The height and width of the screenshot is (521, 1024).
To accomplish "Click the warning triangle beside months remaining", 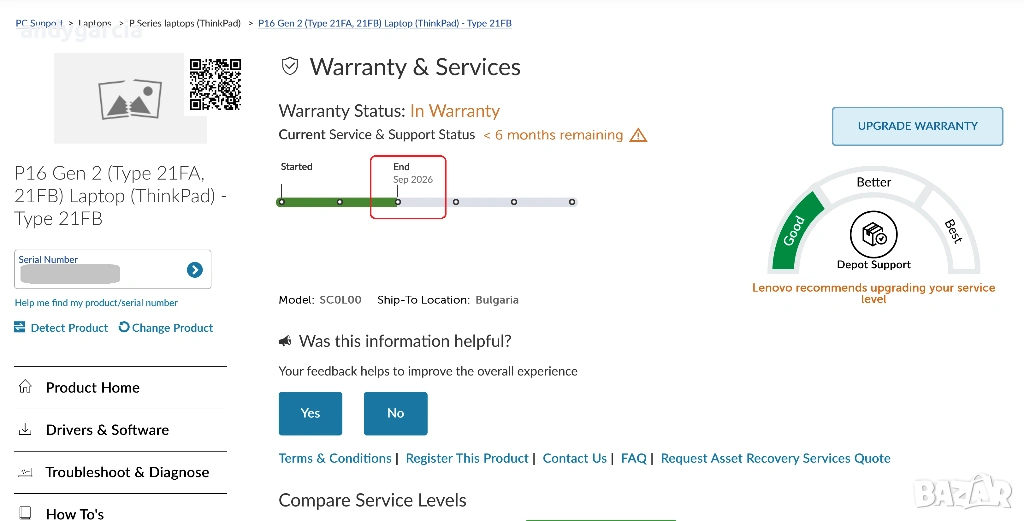I will [x=638, y=135].
